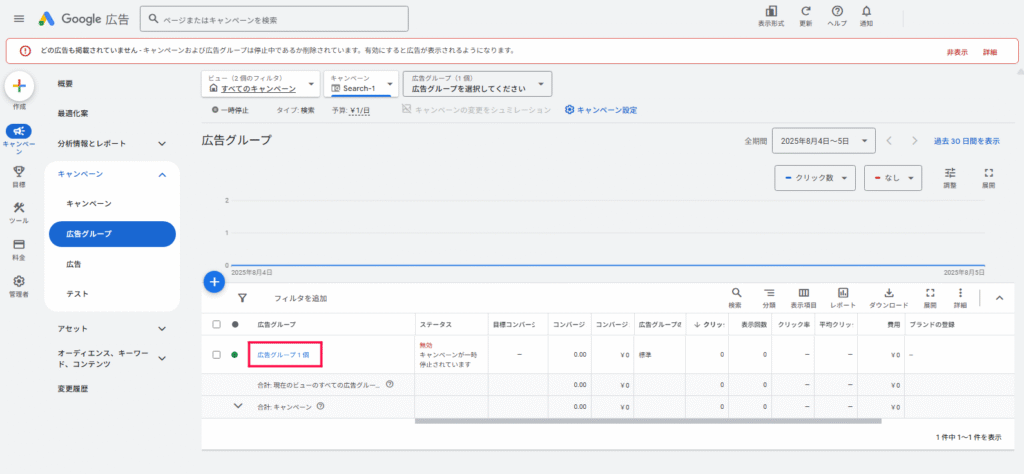The height and width of the screenshot is (474, 1024).
Task: Click the 作成 plus button
Action: (19, 86)
